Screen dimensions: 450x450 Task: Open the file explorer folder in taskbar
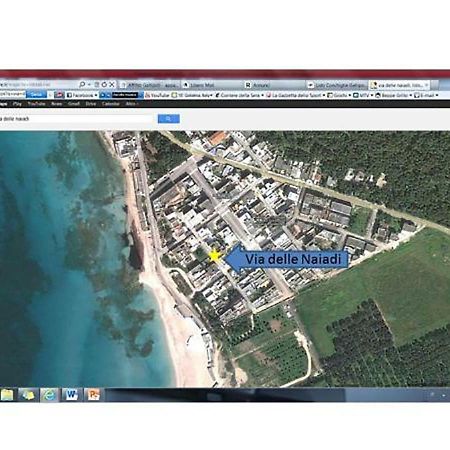pyautogui.click(x=7, y=395)
